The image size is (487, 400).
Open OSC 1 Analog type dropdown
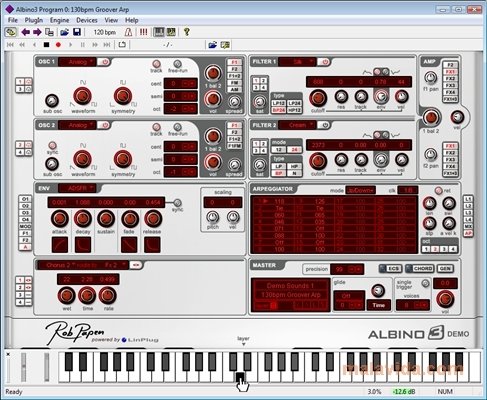78,62
